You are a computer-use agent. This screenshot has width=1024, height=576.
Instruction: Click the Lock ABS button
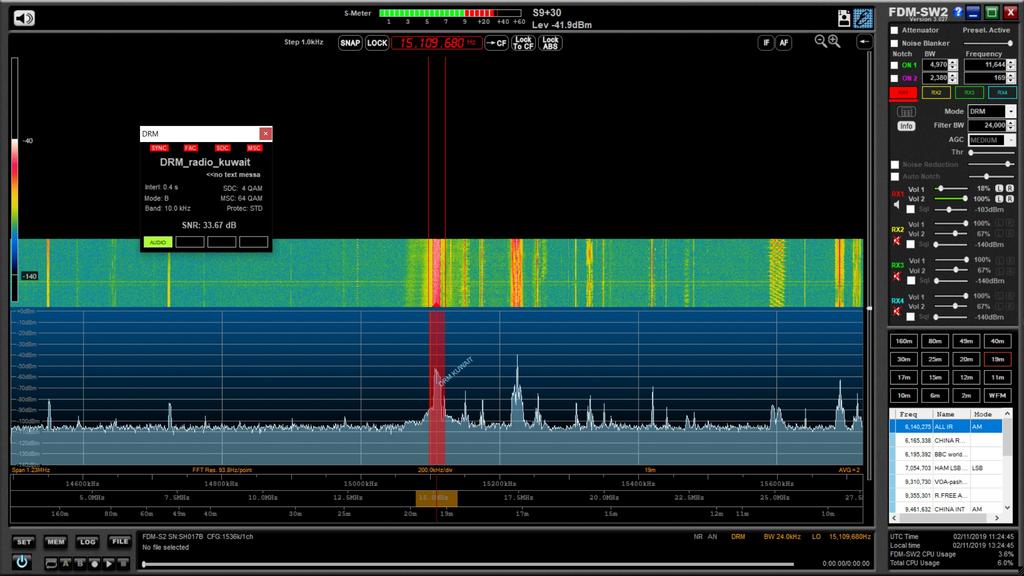point(551,43)
